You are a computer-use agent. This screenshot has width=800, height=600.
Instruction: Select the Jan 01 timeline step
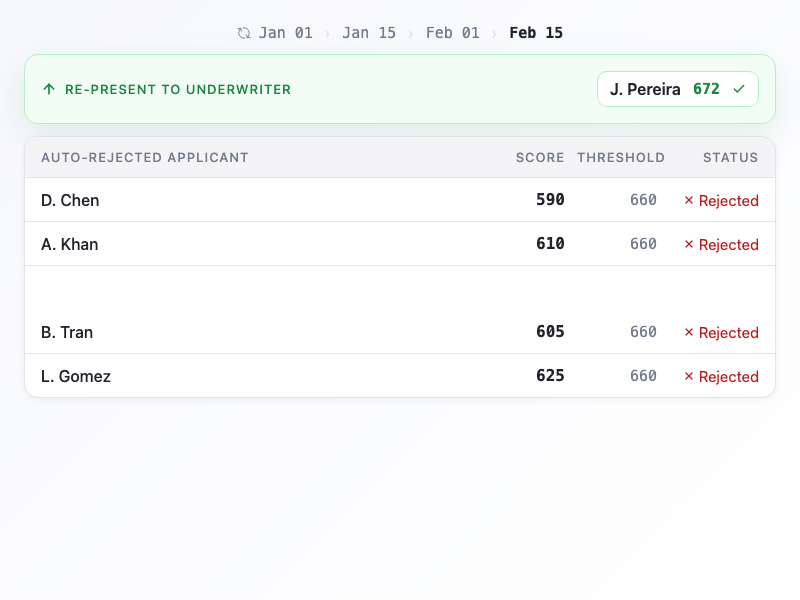point(285,33)
